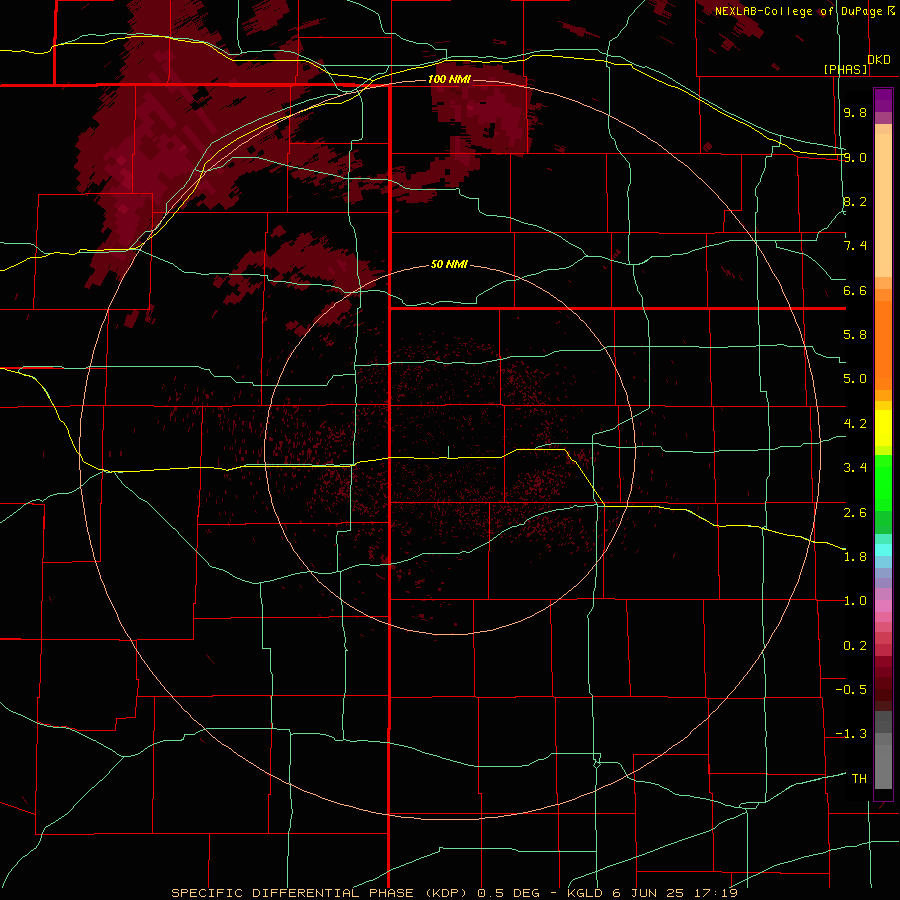Image resolution: width=900 pixels, height=900 pixels.
Task: Click the 2.6 scale label
Action: (855, 513)
